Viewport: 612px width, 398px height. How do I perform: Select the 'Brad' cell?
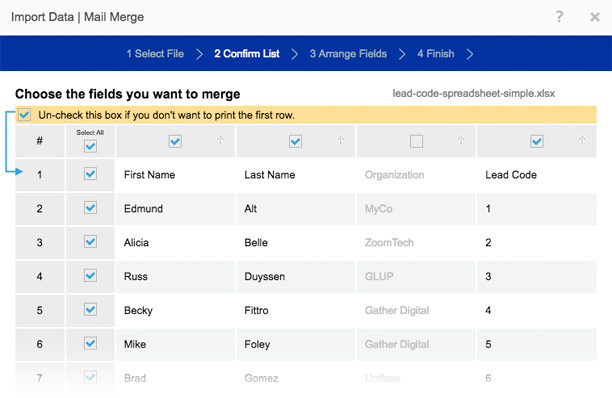coord(176,378)
